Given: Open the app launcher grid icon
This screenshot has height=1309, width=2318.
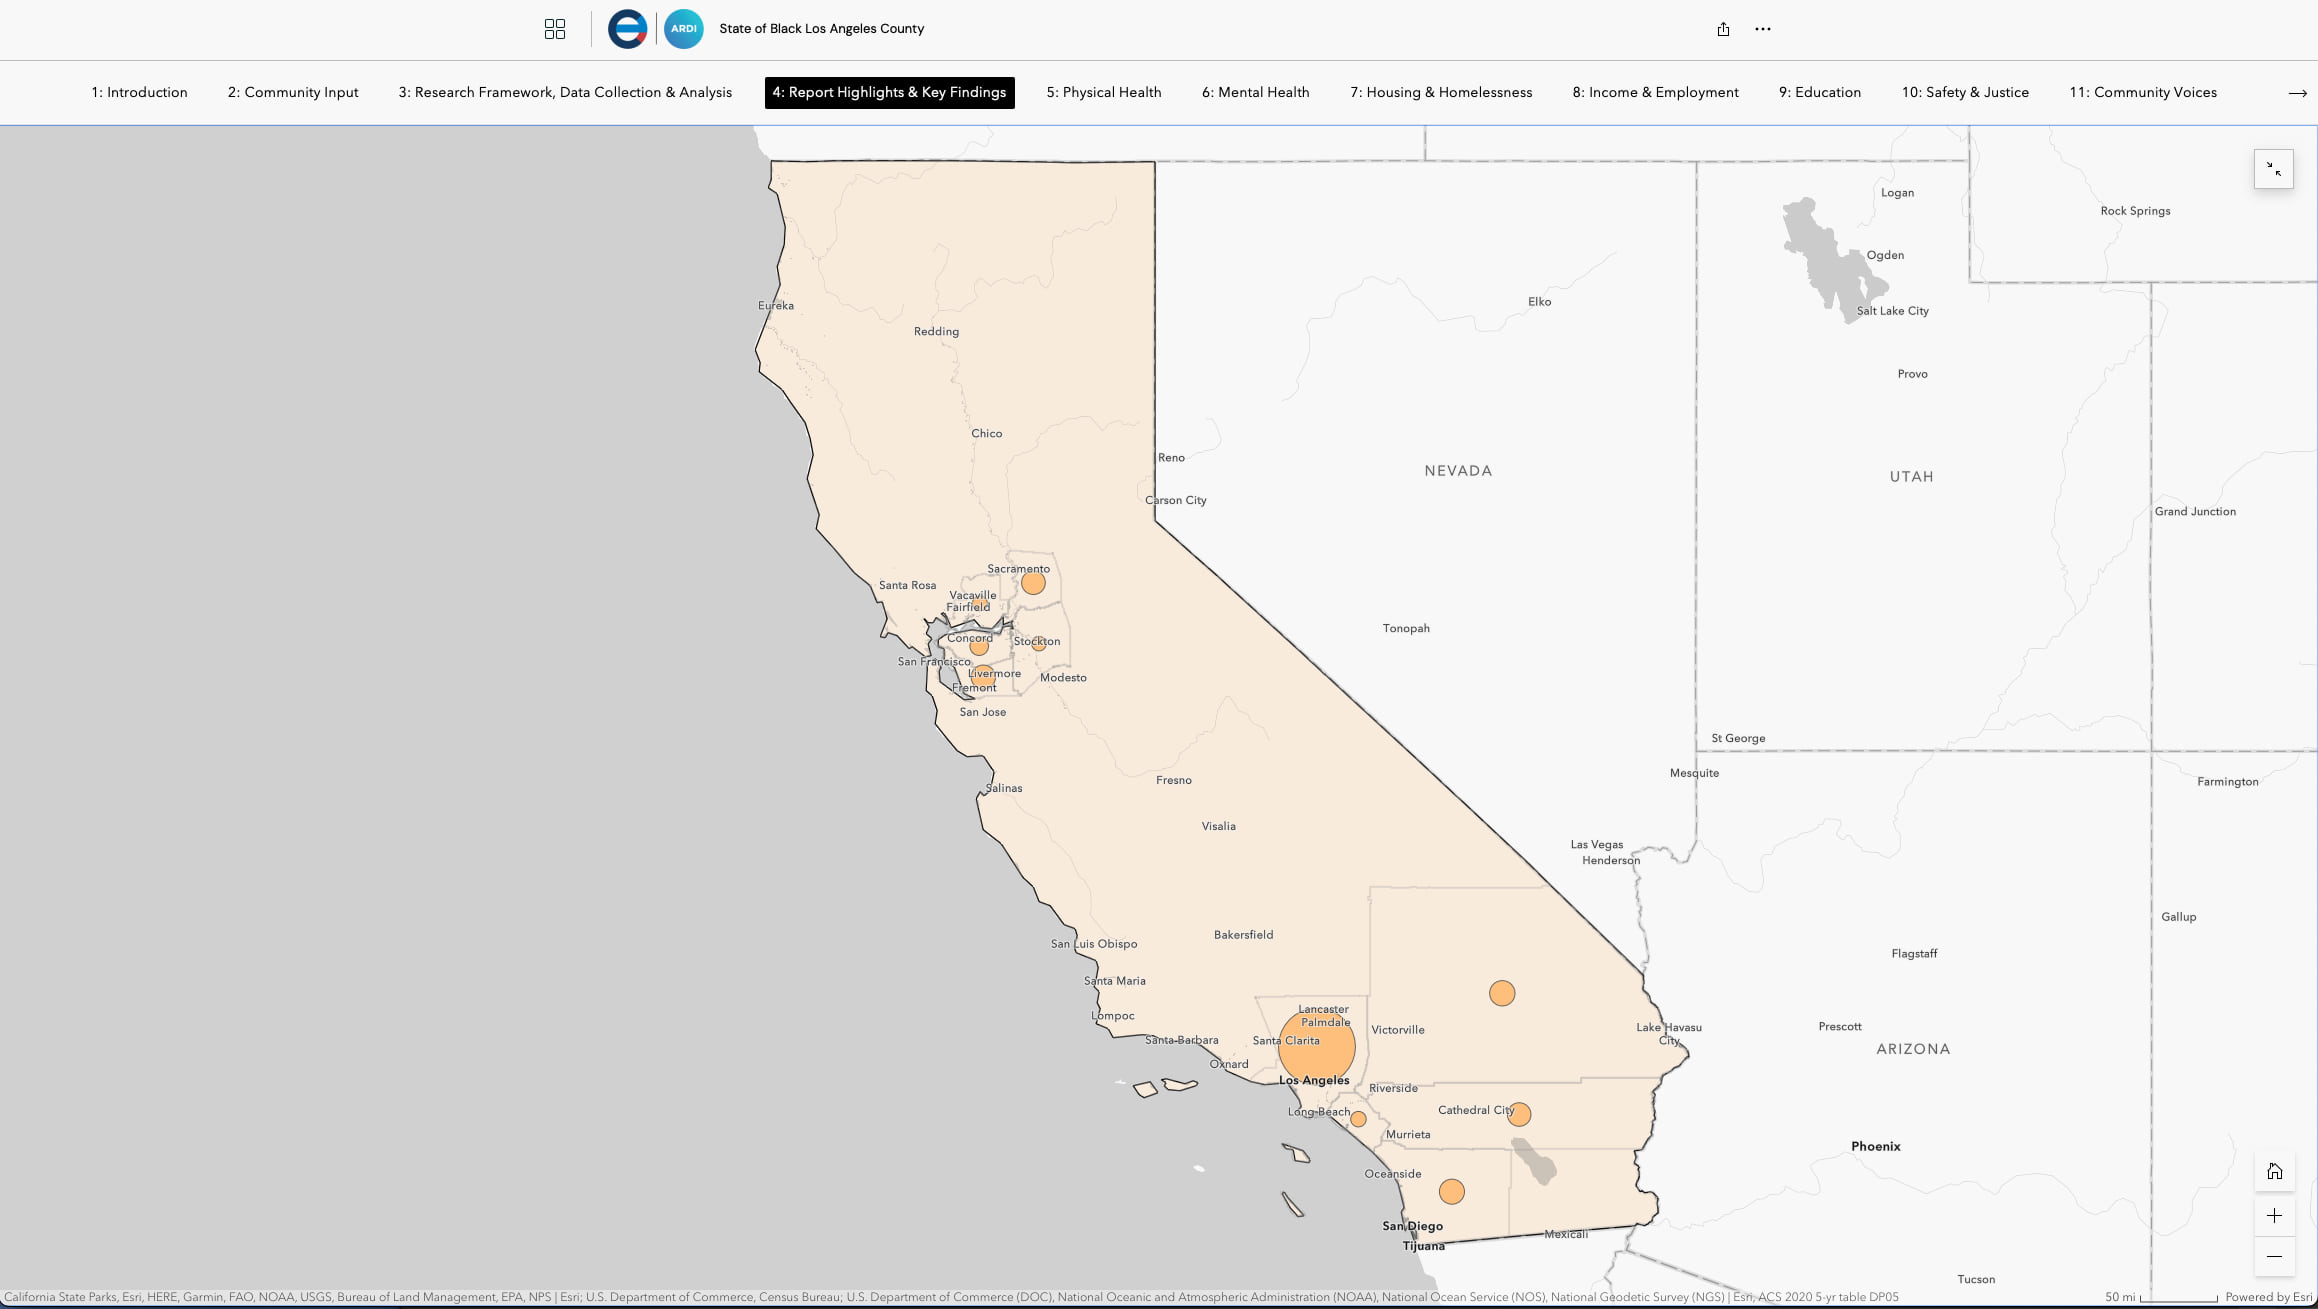Looking at the screenshot, I should pos(555,29).
